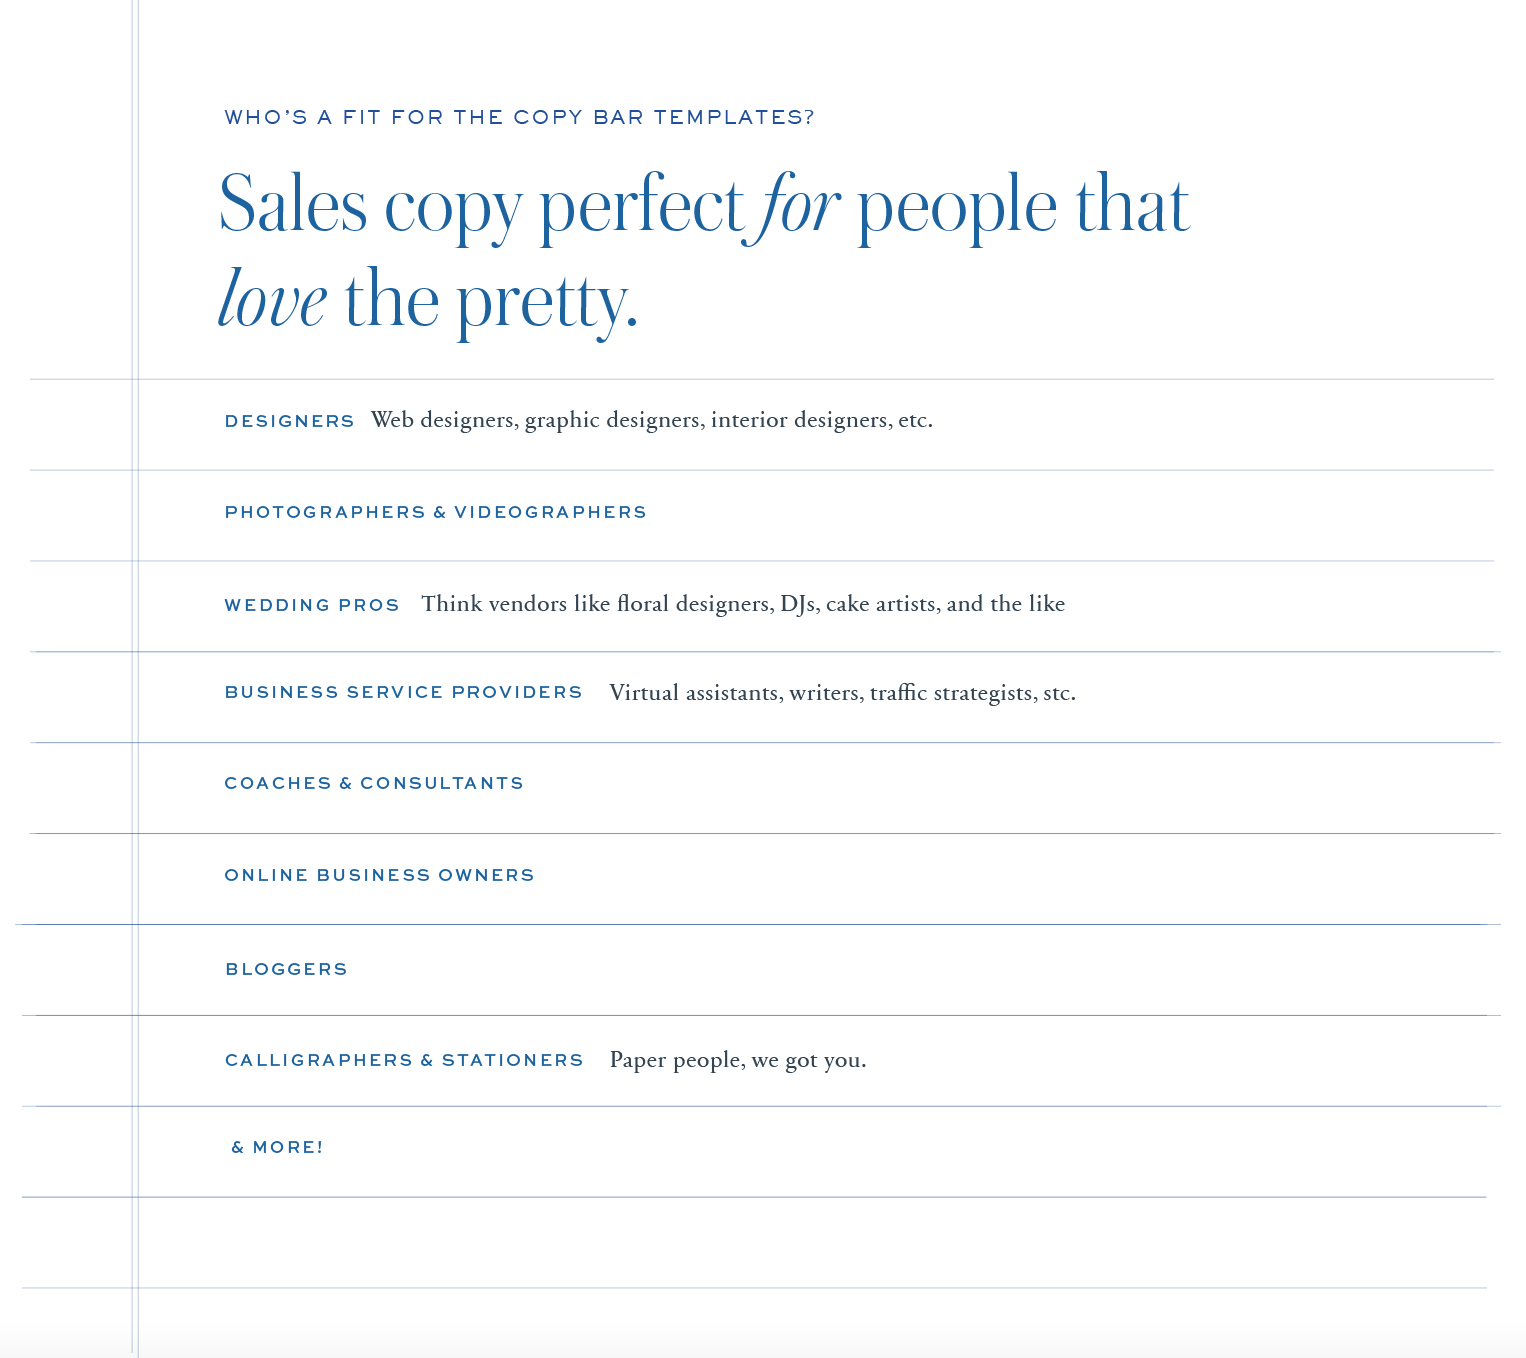Click 'Who's a fit for the Copy Bar Templates?' subheading
The width and height of the screenshot is (1526, 1358).
pos(520,117)
